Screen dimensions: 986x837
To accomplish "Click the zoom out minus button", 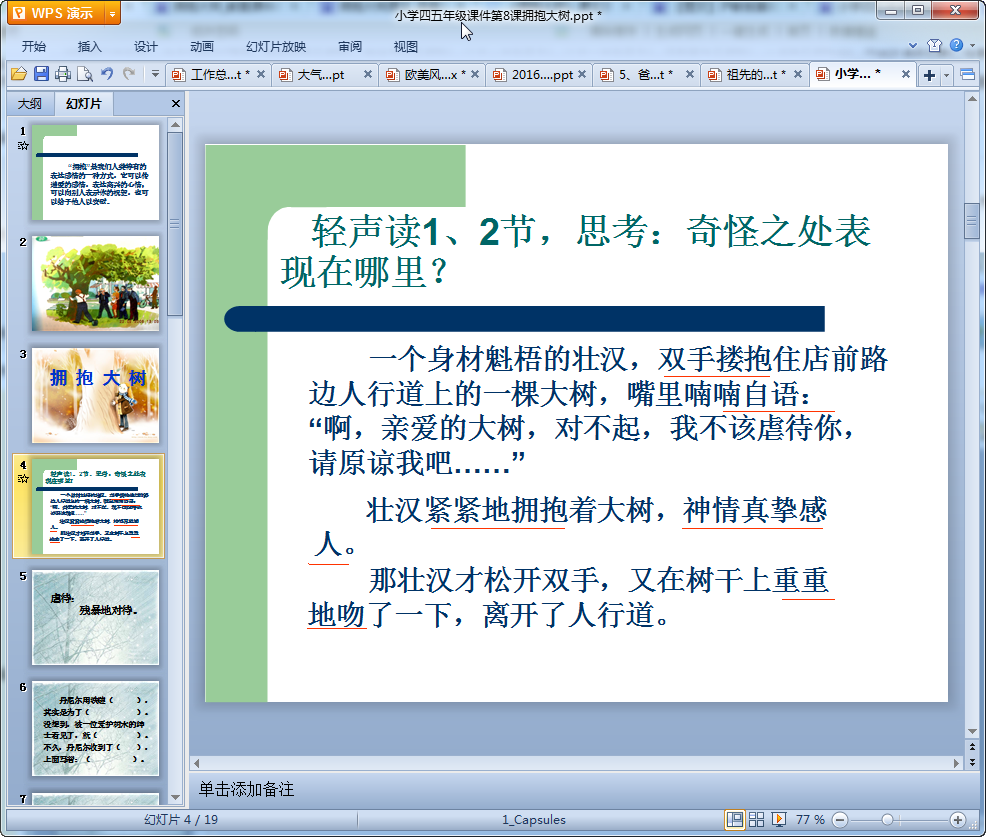I will (840, 819).
